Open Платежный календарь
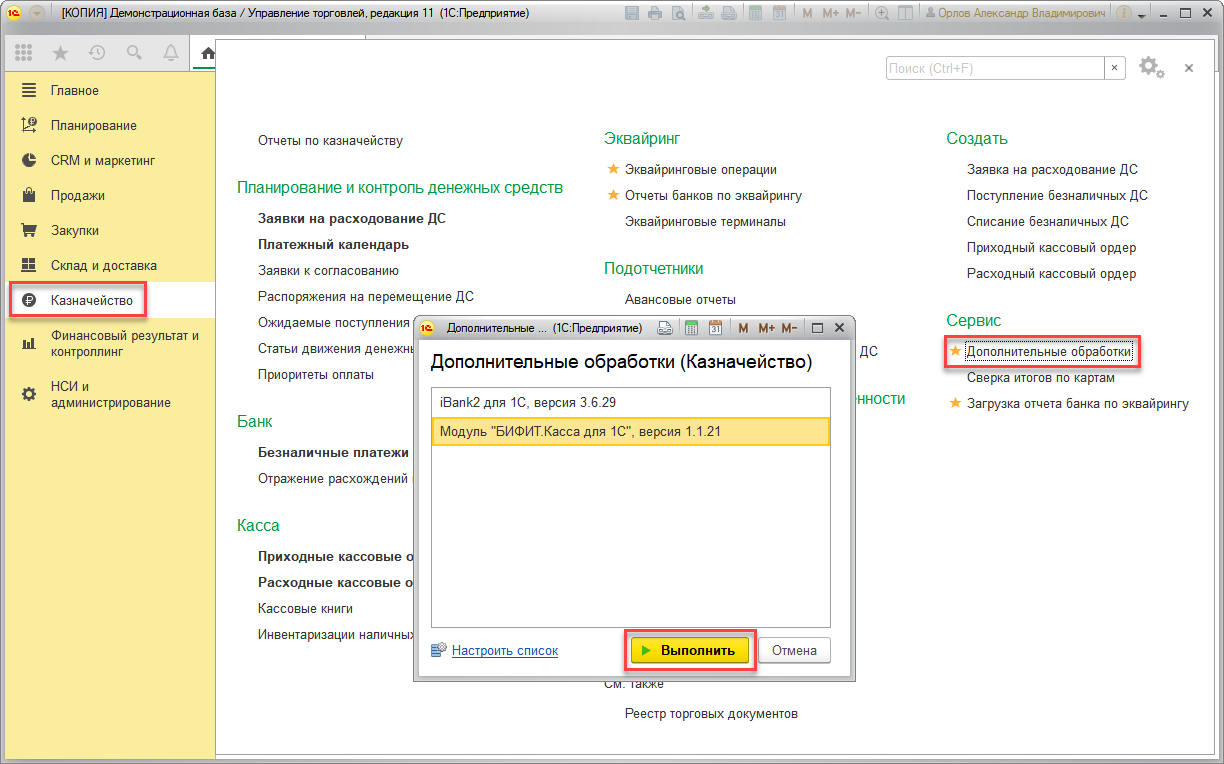The height and width of the screenshot is (764, 1224). (333, 244)
